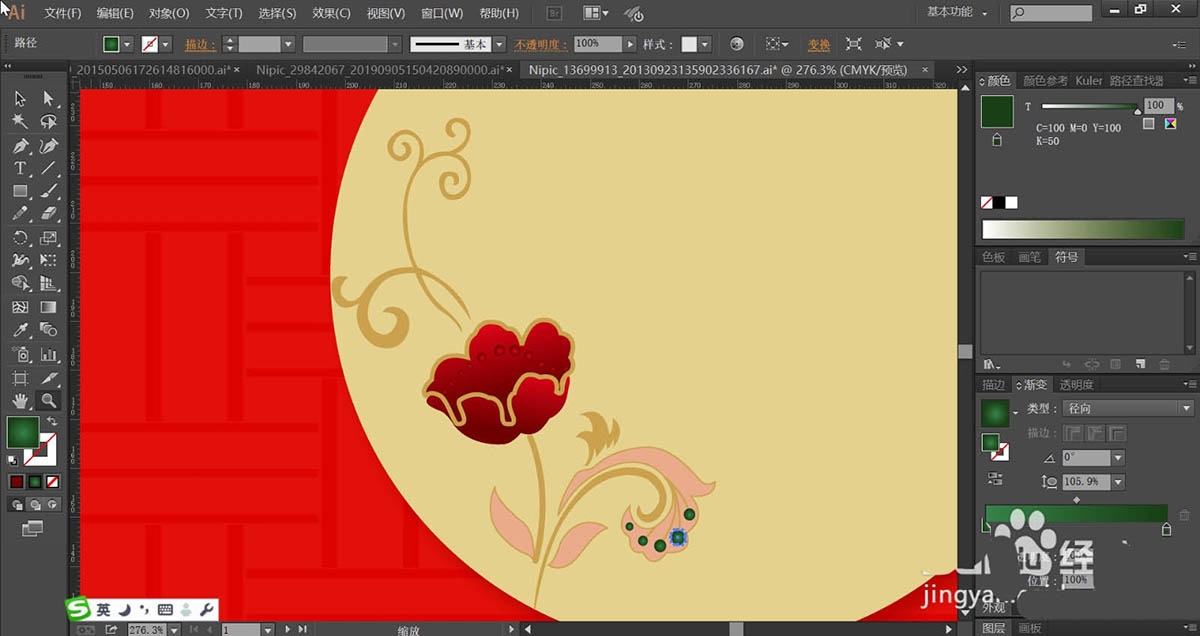This screenshot has width=1200, height=636.
Task: Expand the stroke weight dropdown
Action: [x=288, y=44]
